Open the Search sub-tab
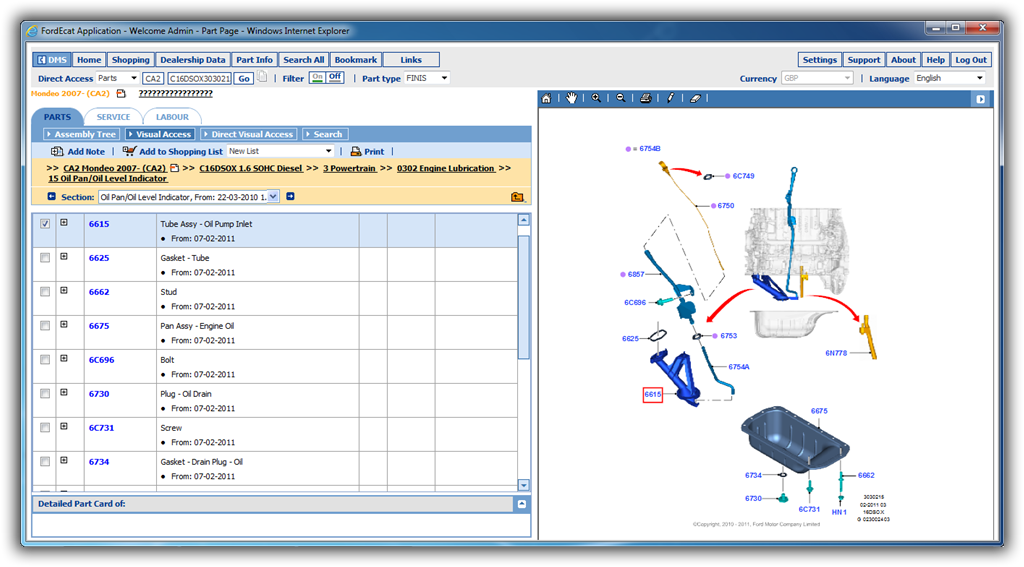1024x567 pixels. (x=325, y=134)
